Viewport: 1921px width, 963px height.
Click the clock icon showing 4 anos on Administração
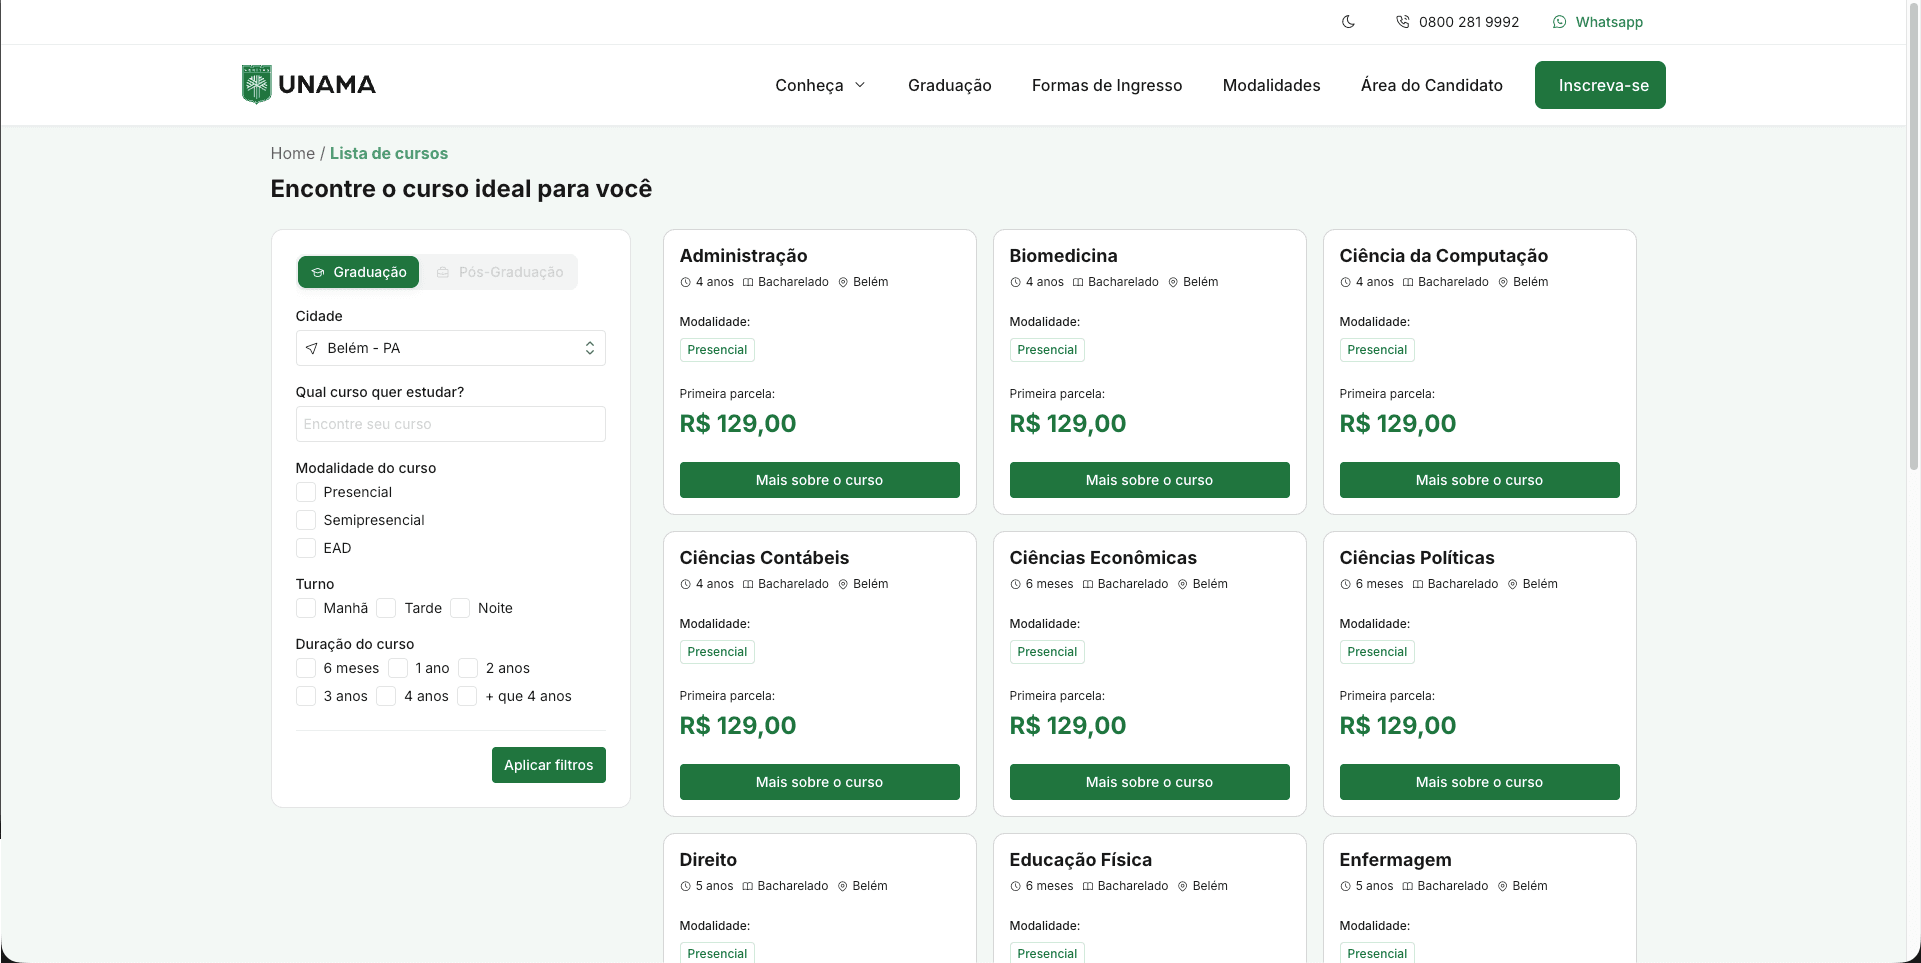tap(687, 282)
